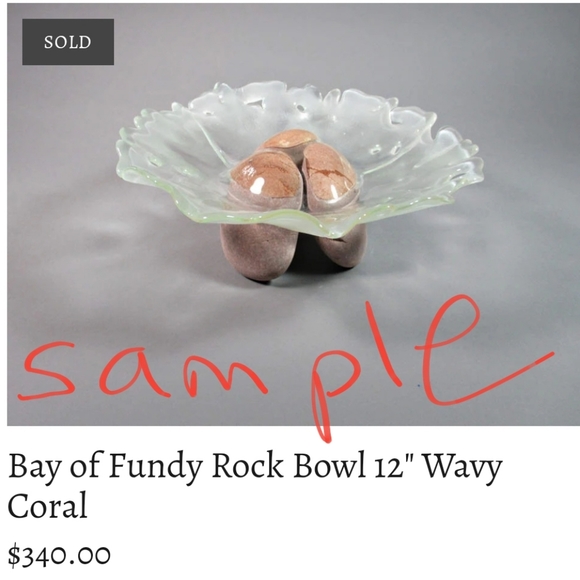Click the SOLD badge on product image
Screen dimensions: 580x580
pyautogui.click(x=68, y=42)
